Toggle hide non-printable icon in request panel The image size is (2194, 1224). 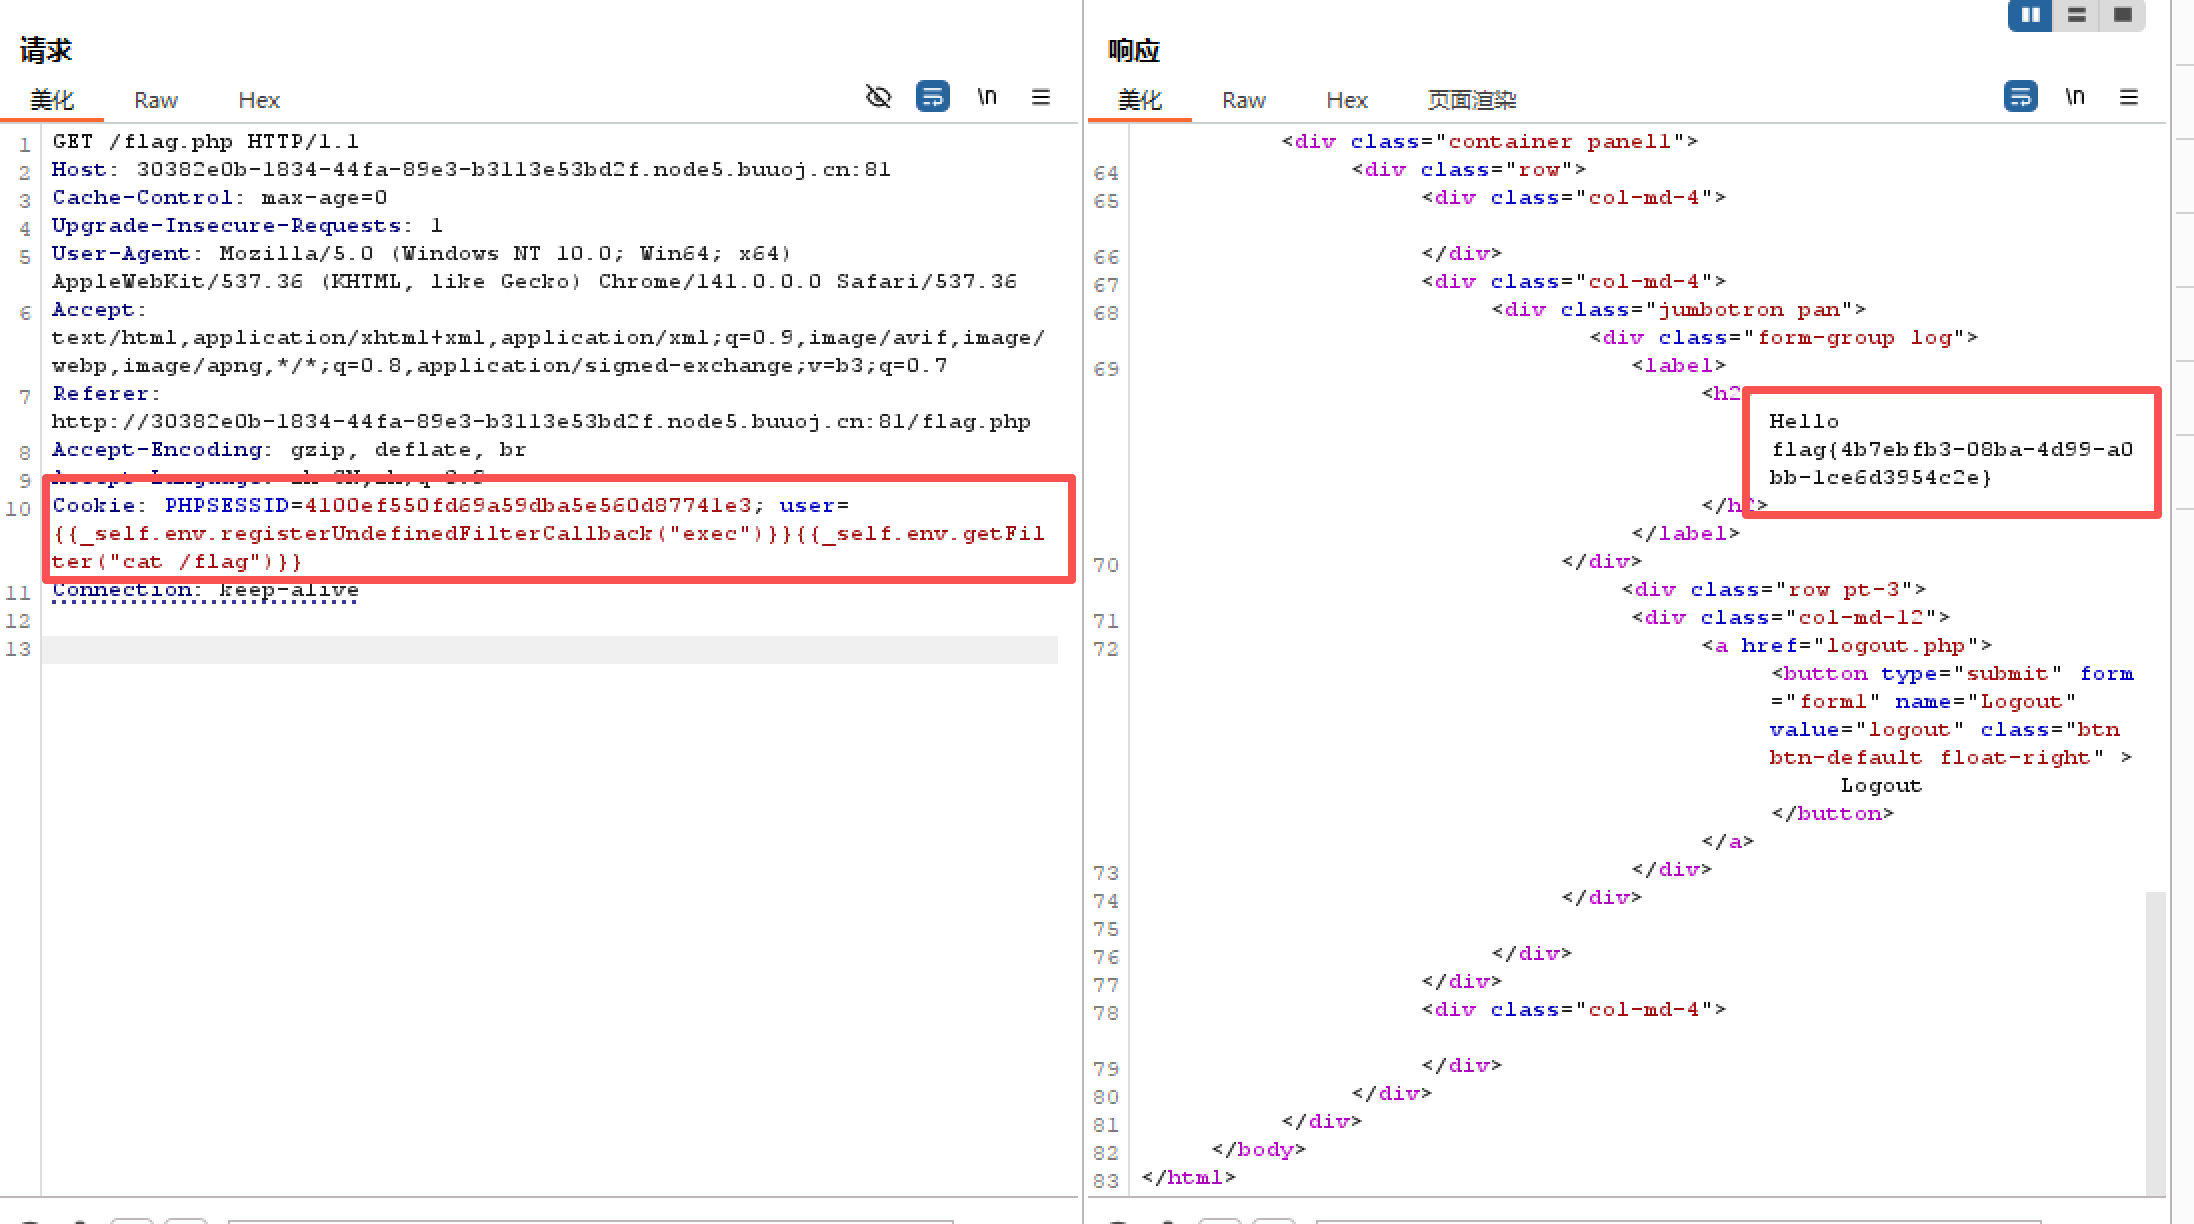[x=878, y=97]
